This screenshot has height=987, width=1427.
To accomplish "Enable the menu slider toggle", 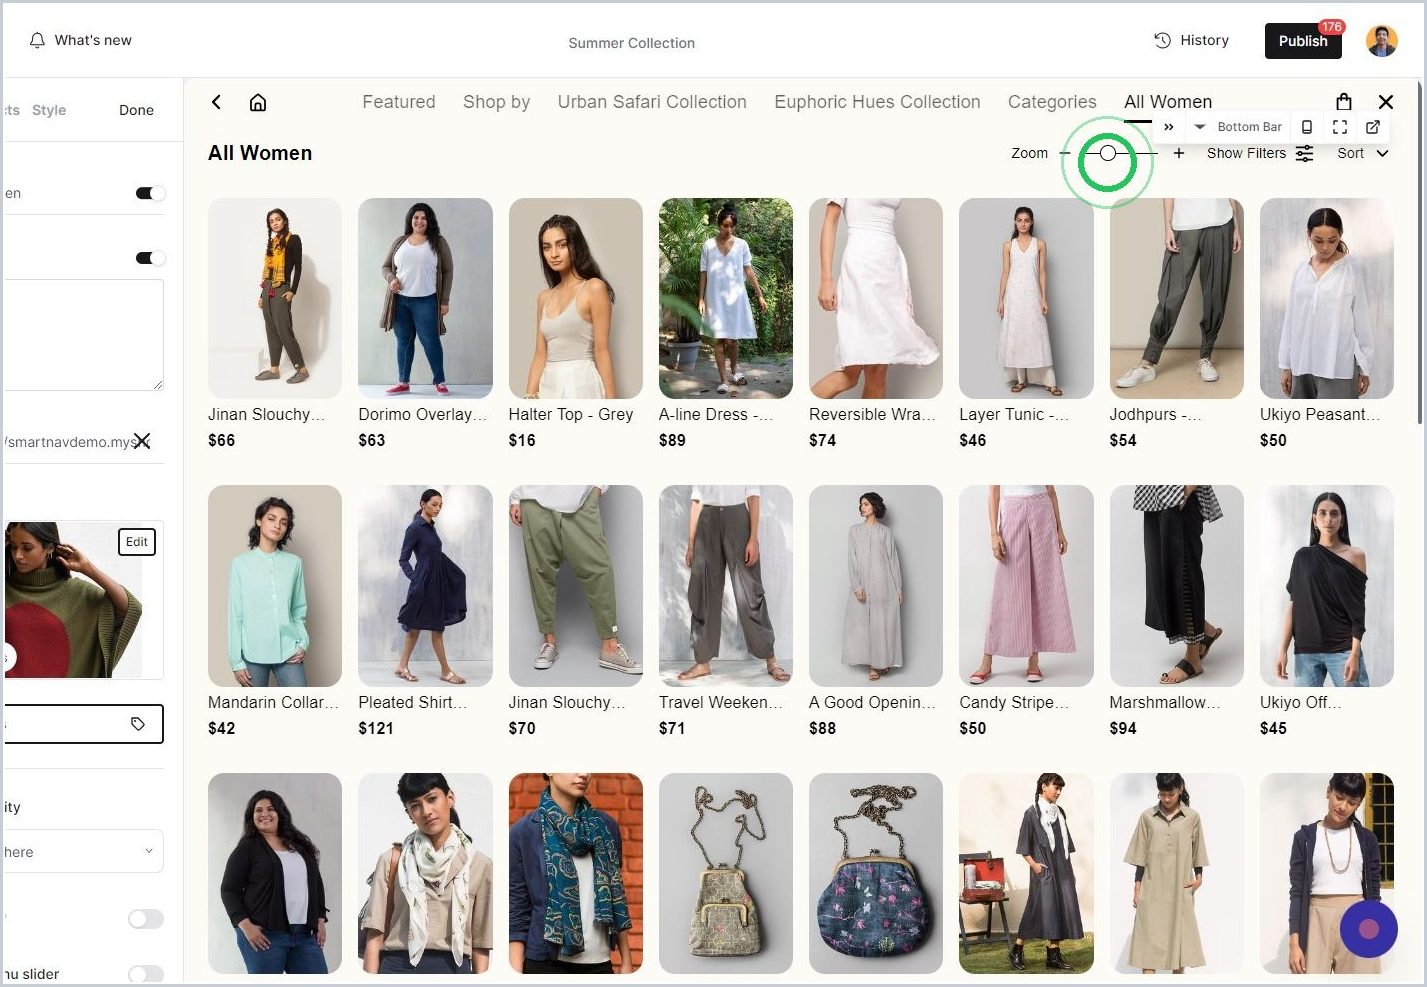I will [146, 973].
